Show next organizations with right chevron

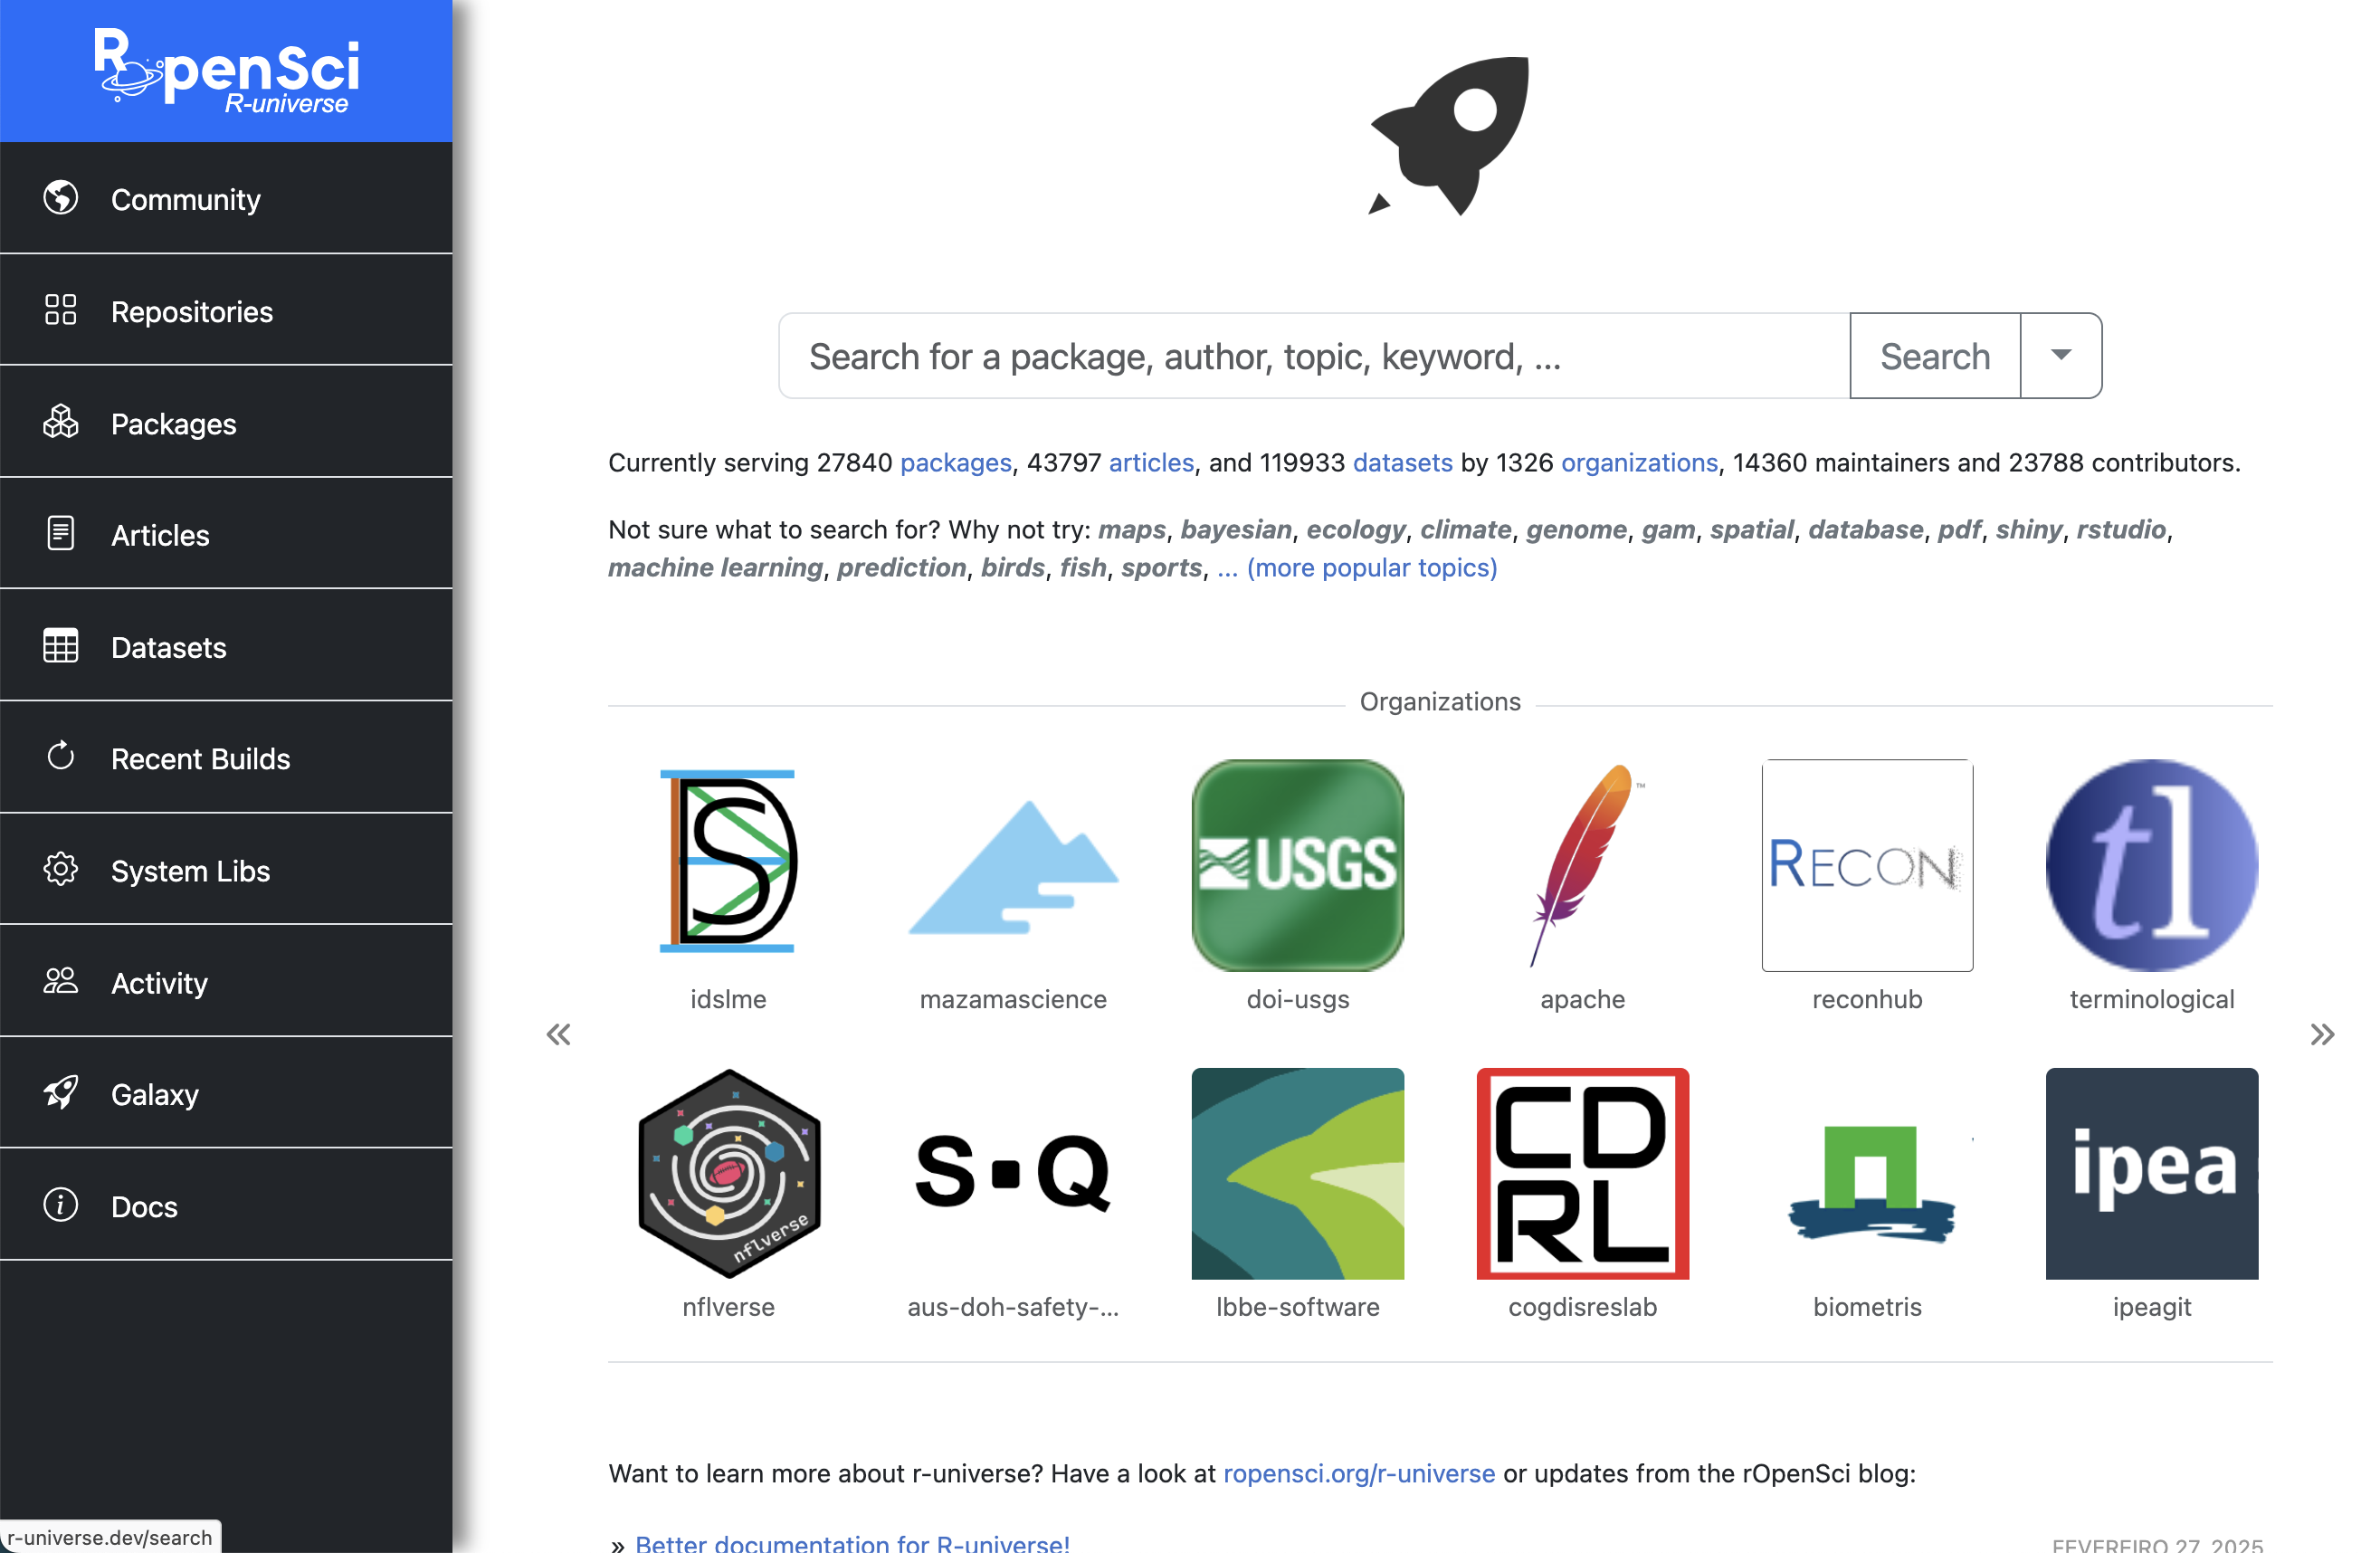pos(2322,1034)
